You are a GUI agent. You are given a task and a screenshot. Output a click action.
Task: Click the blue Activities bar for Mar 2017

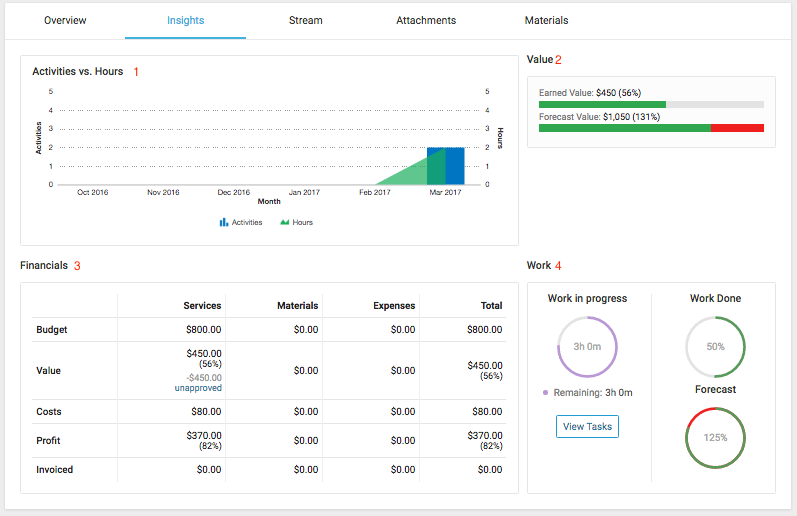455,166
